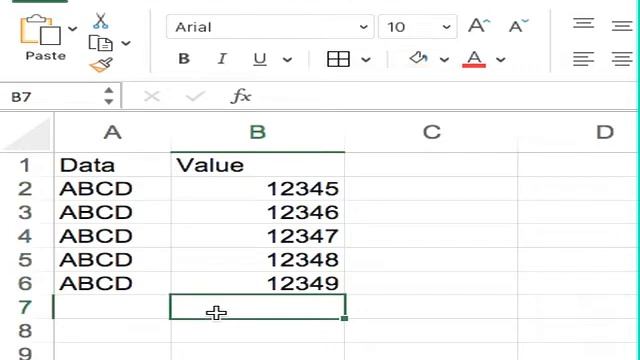Click the Name Box stepper arrows

coord(109,96)
